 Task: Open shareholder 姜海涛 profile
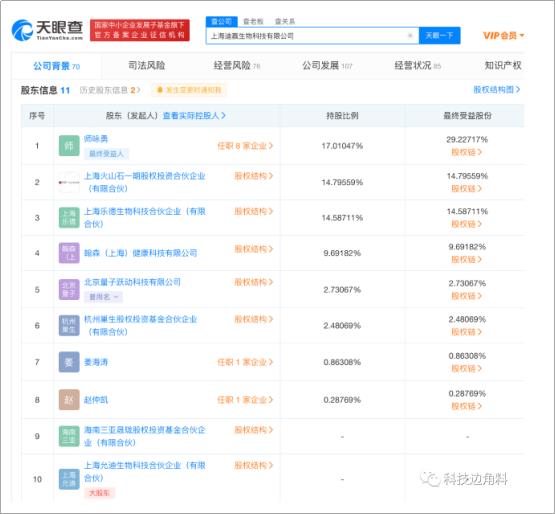96,362
